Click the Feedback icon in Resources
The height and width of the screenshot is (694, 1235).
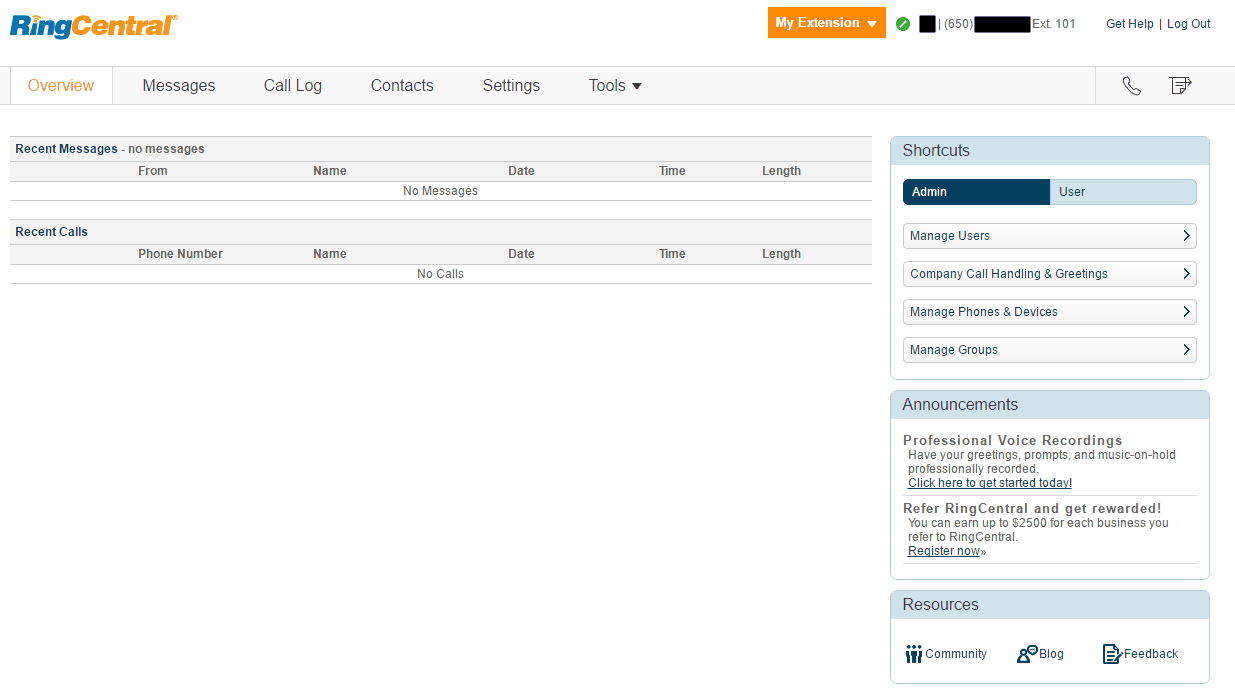tap(1112, 653)
